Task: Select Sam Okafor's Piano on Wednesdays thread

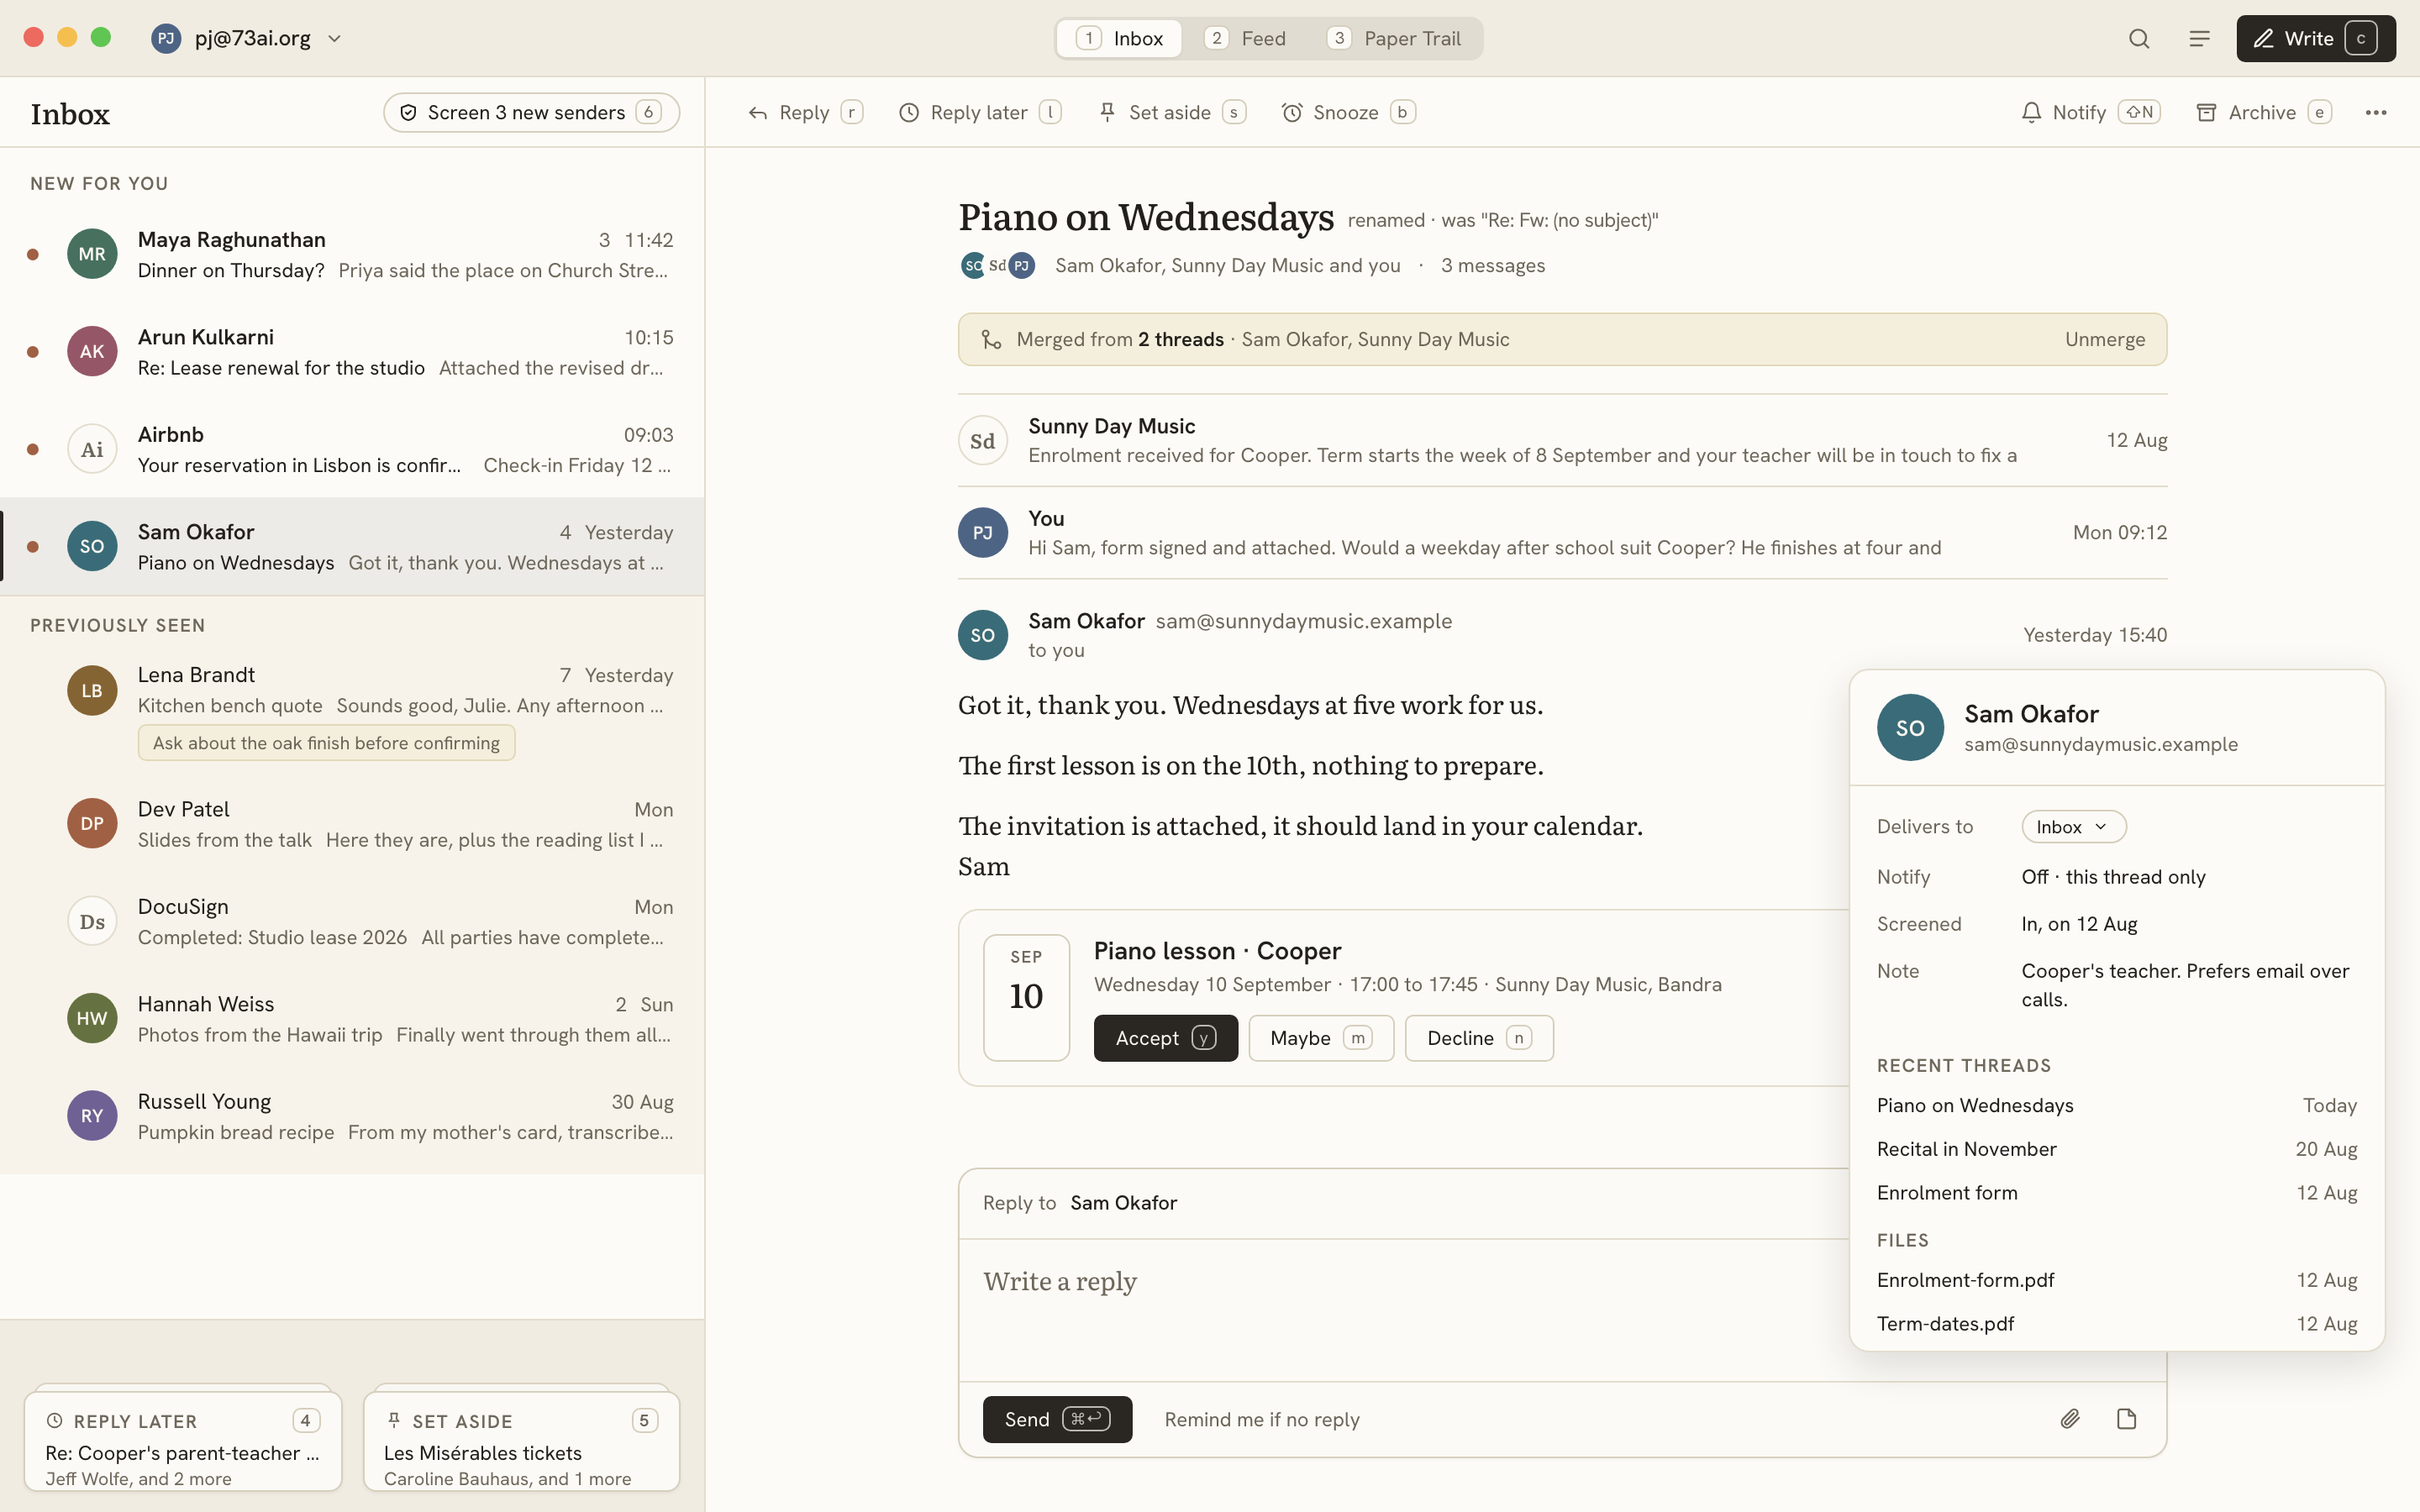Action: pyautogui.click(x=352, y=546)
